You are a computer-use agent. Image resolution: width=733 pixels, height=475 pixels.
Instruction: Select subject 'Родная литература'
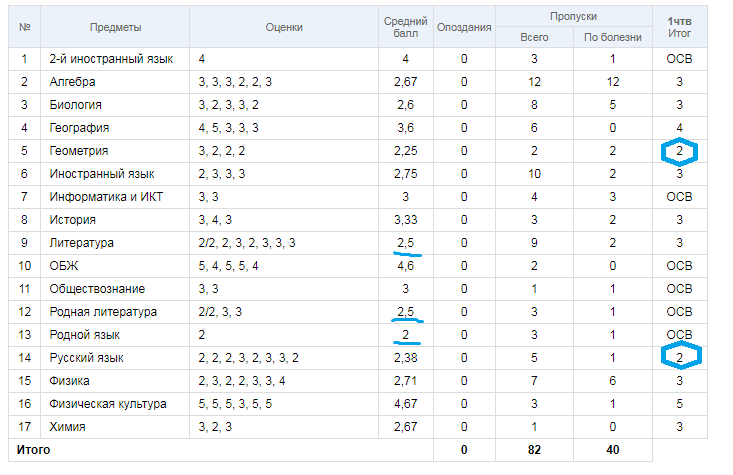103,312
